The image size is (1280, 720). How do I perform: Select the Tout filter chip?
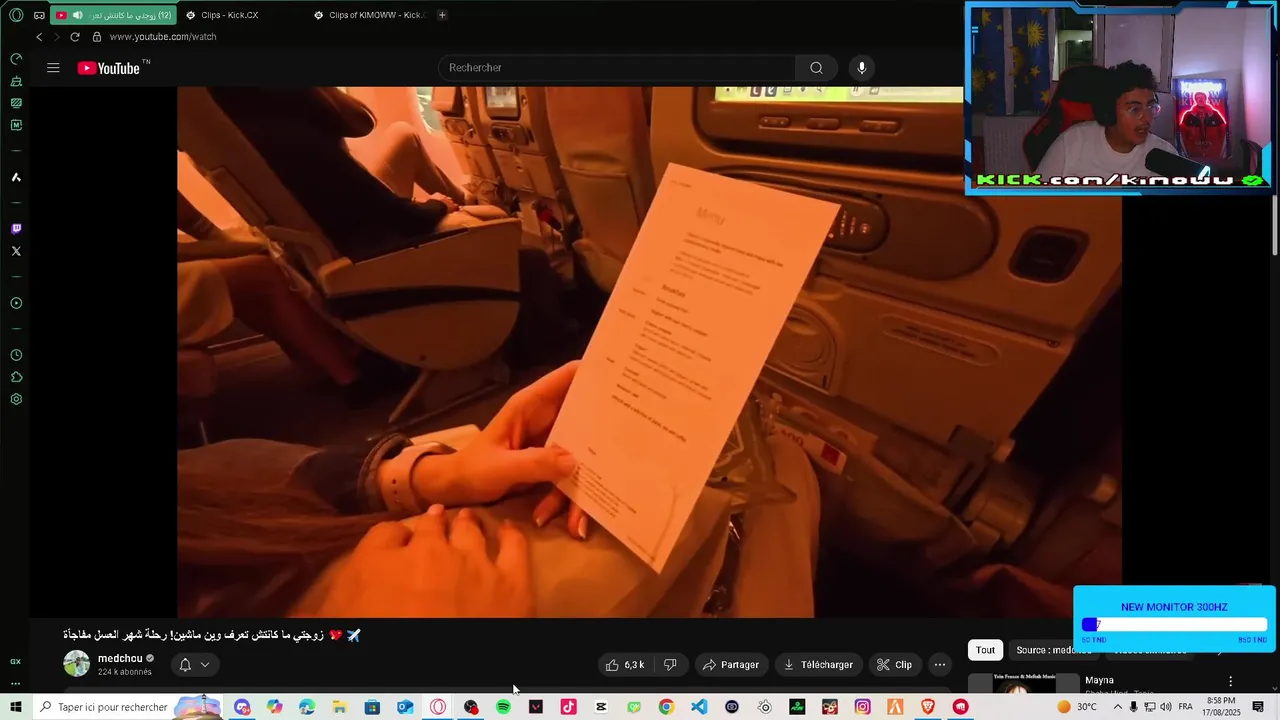point(985,650)
